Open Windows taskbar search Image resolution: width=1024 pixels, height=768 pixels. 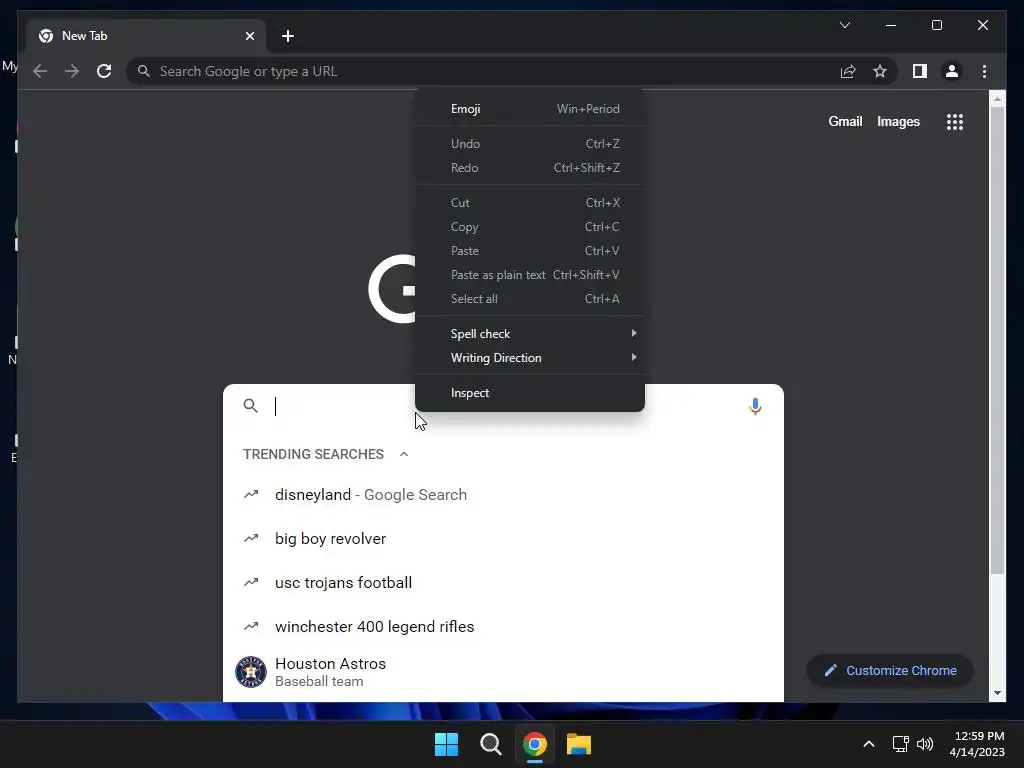[490, 744]
